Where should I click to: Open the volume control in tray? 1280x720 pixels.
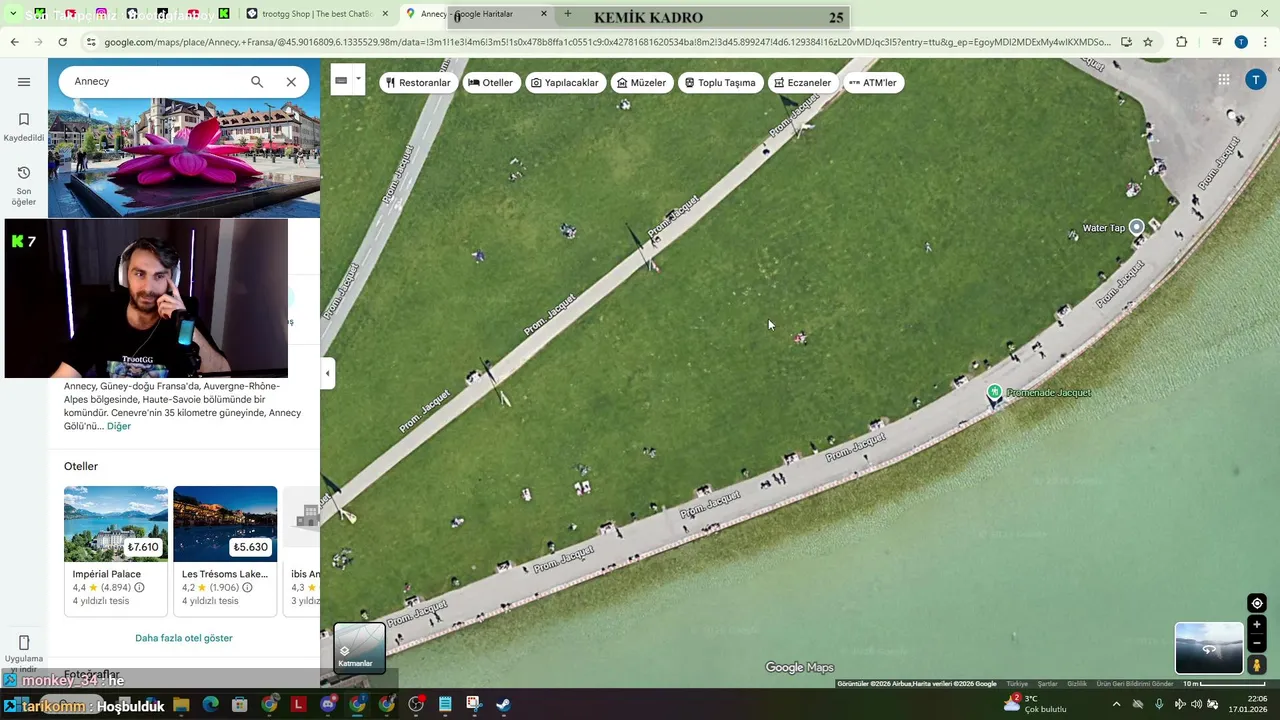1196,704
